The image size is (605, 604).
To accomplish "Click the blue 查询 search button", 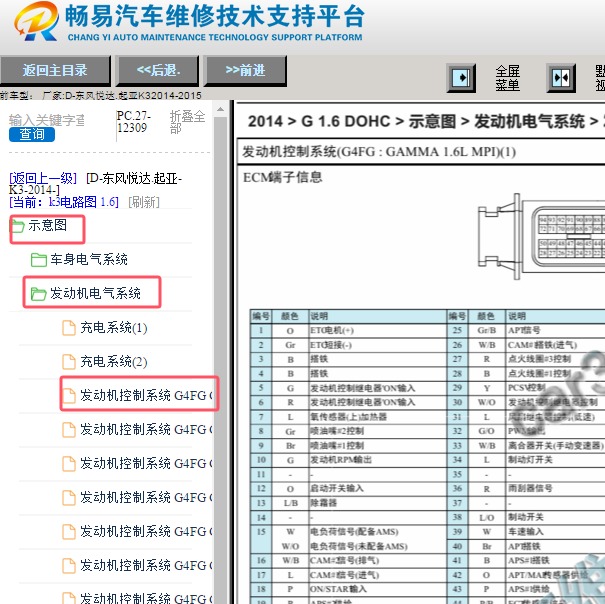I will coord(32,135).
